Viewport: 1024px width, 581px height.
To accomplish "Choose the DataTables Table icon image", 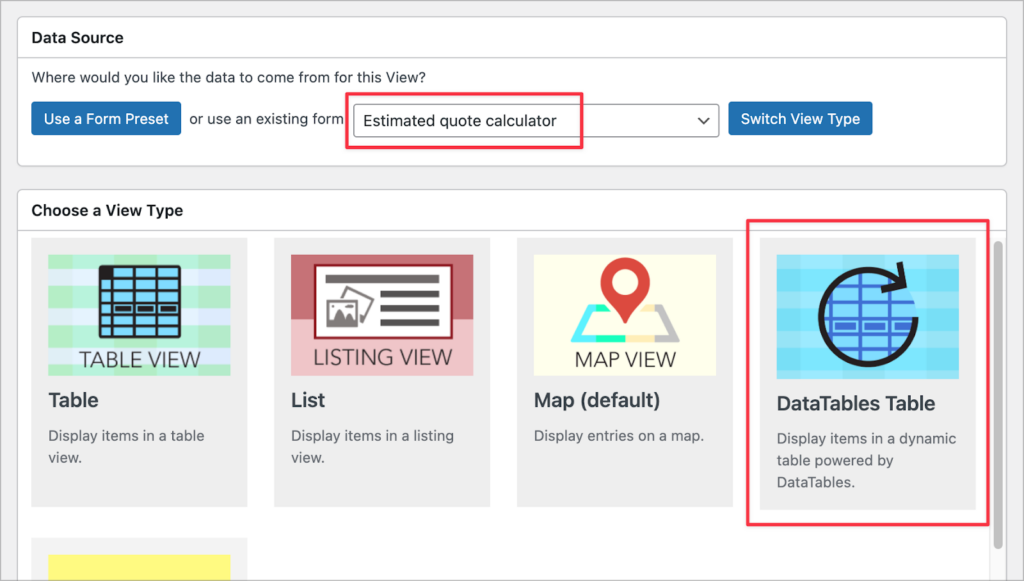I will click(867, 317).
